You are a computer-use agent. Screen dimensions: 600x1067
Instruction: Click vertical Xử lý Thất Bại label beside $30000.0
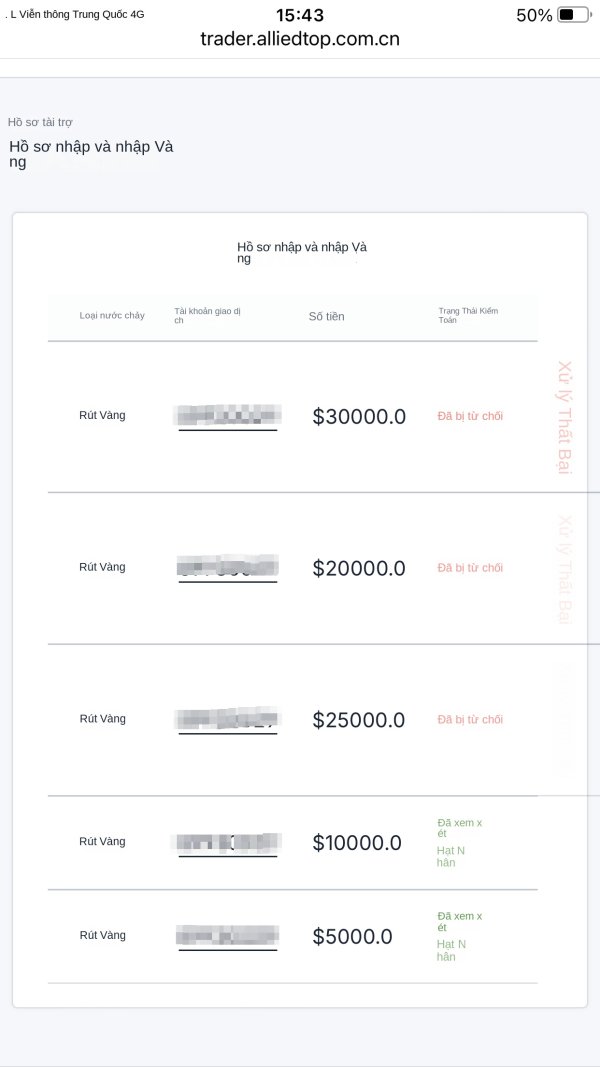pos(564,417)
